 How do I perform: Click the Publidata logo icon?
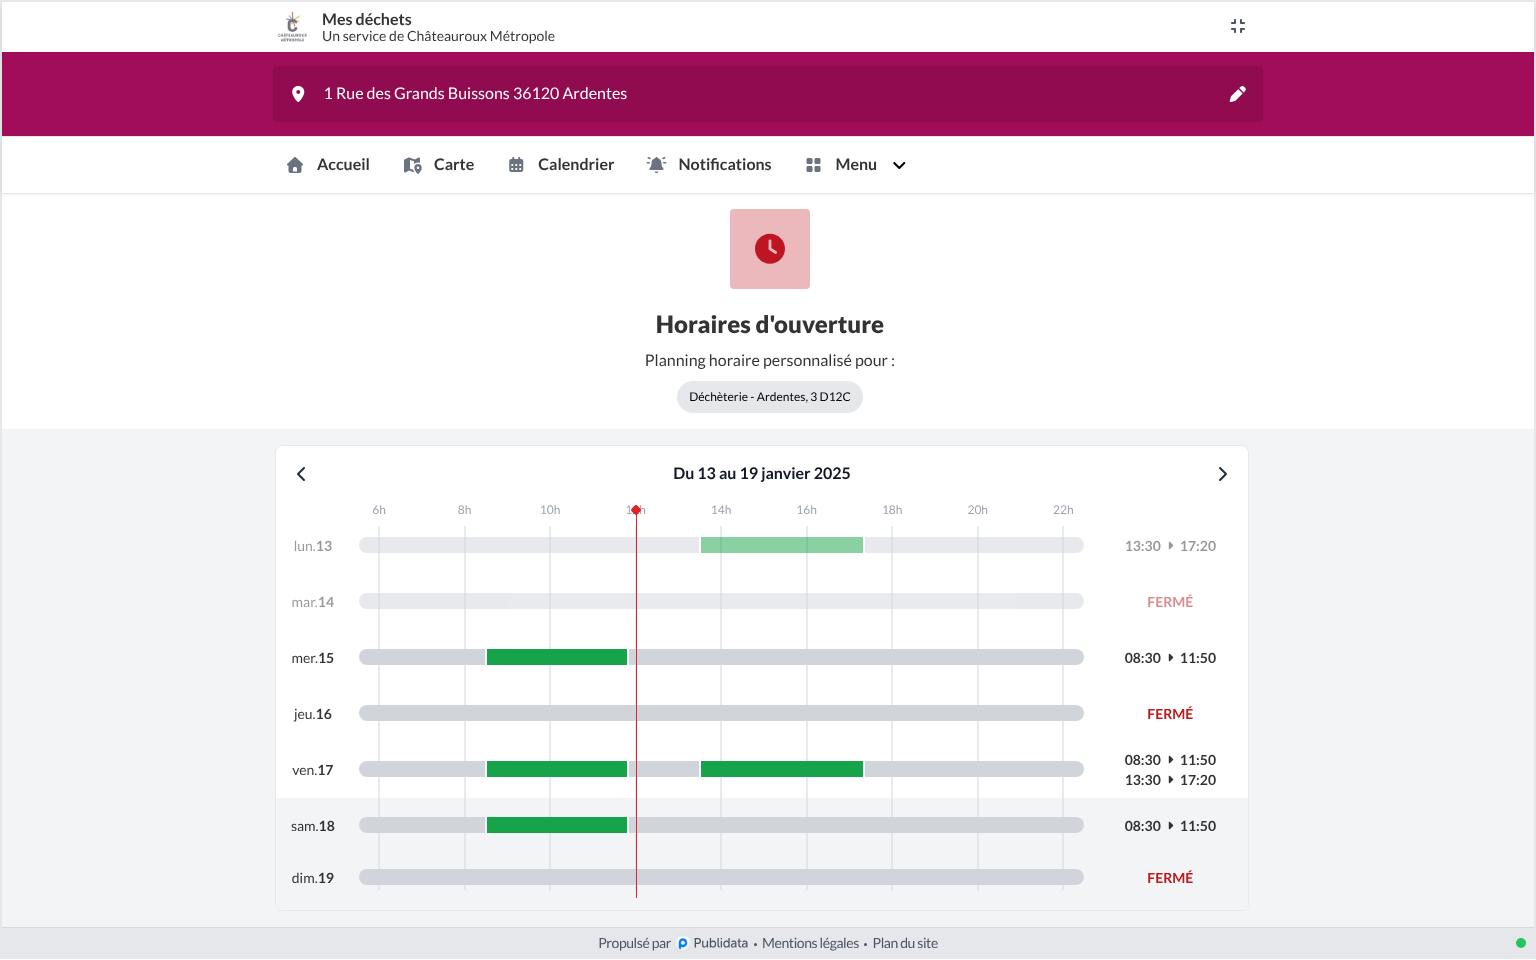[683, 943]
